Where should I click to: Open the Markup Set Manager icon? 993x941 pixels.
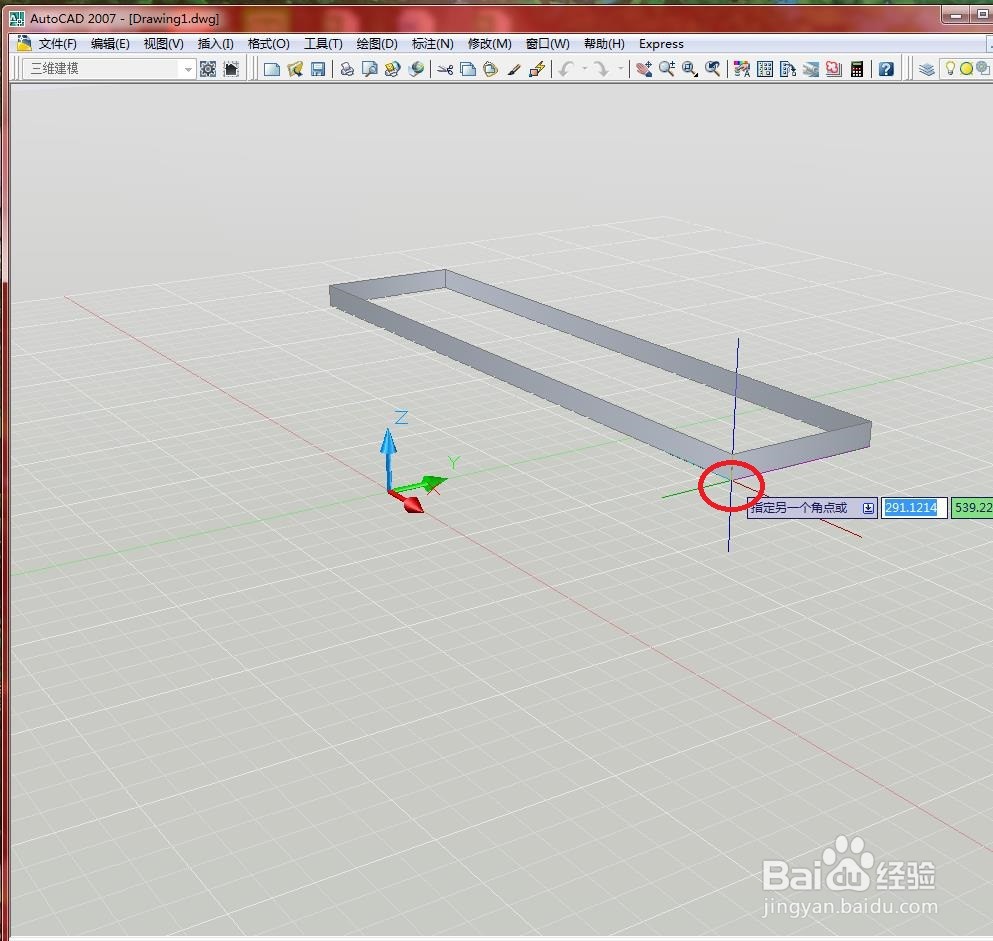click(834, 69)
